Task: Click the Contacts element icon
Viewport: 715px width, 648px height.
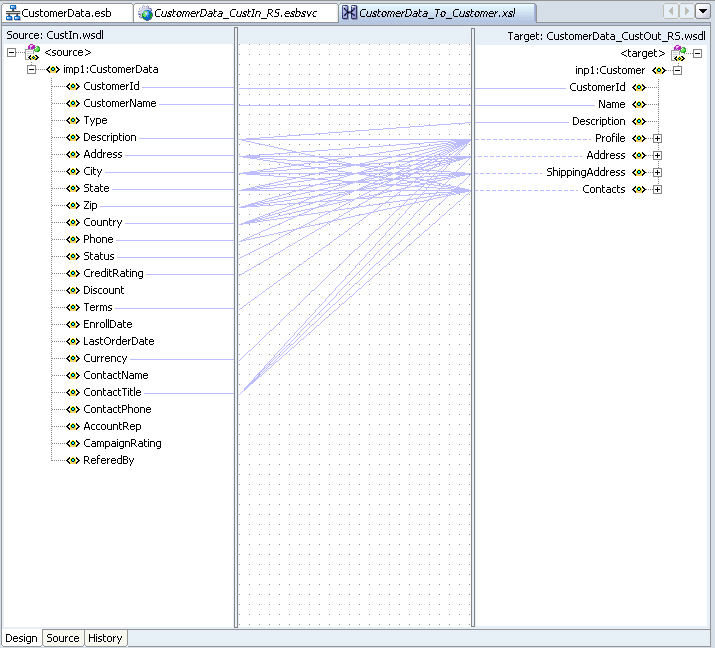Action: tap(639, 190)
